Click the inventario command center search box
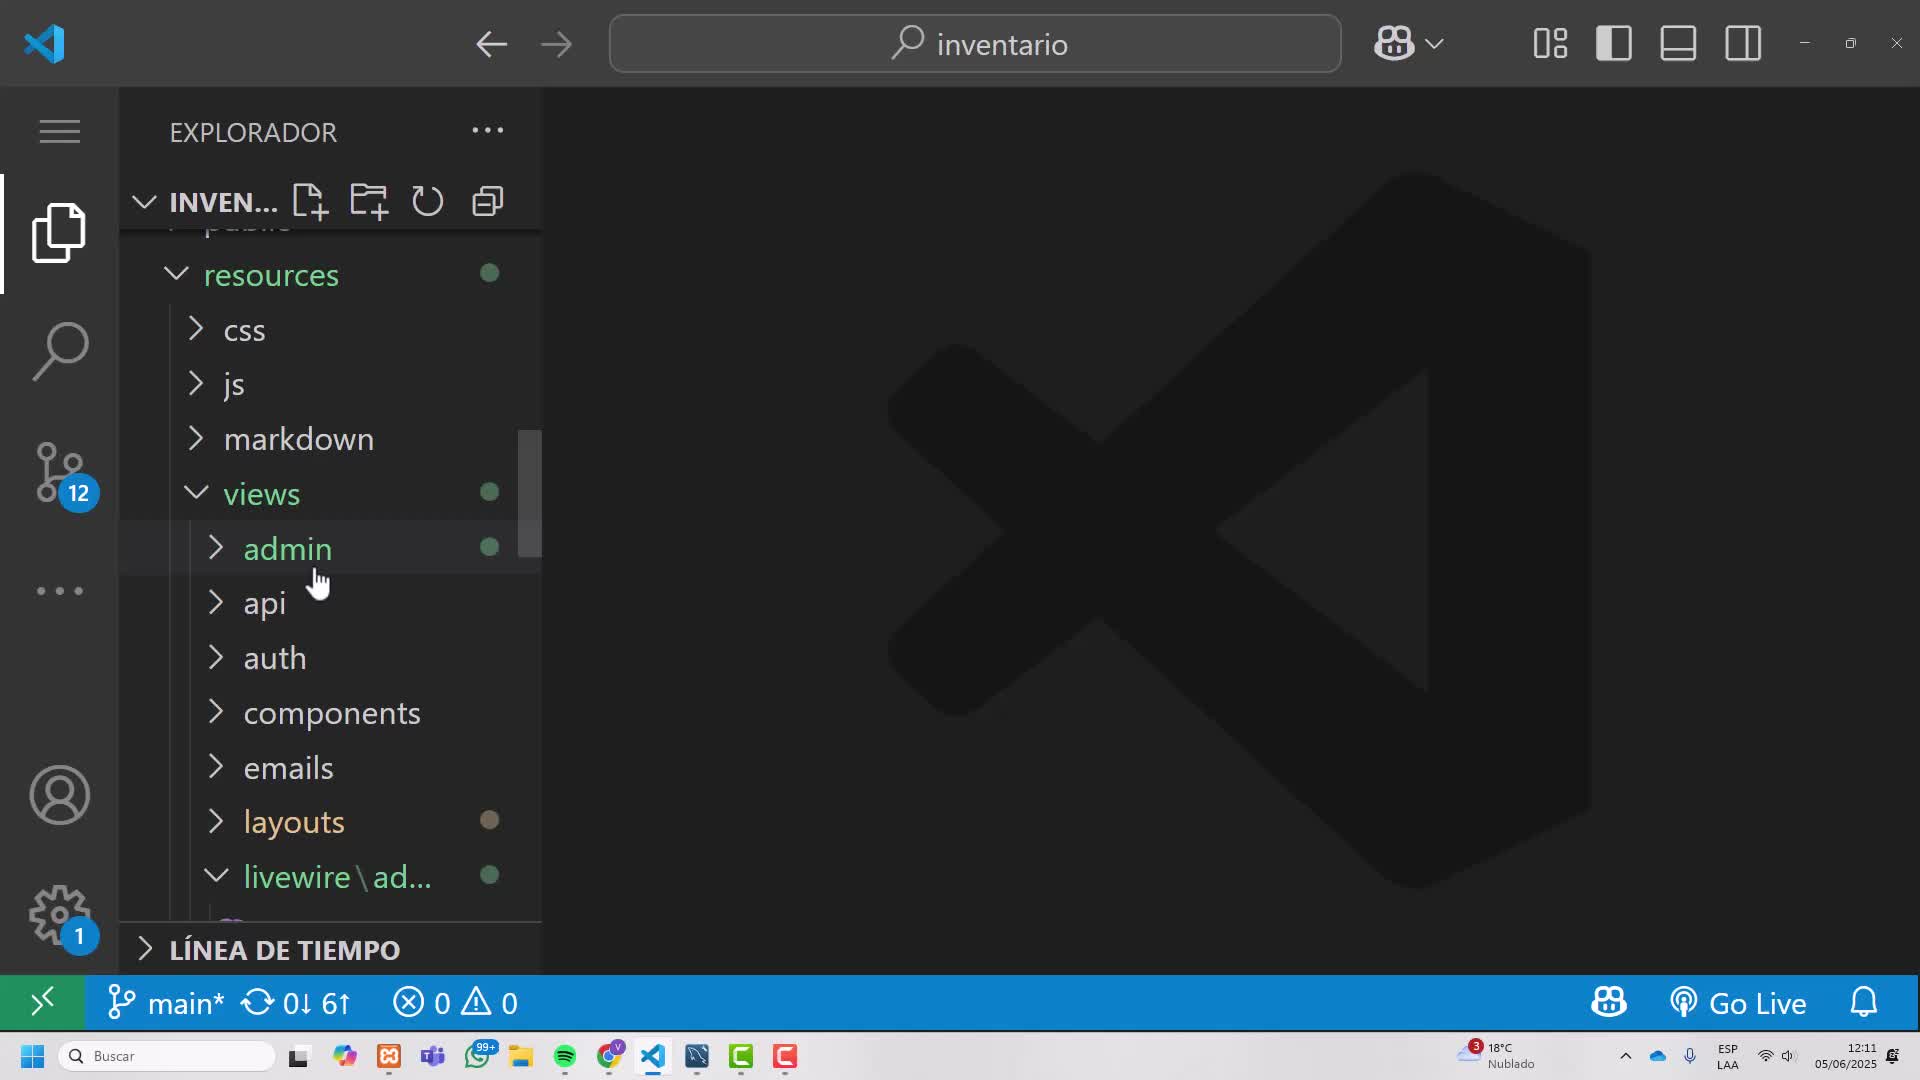Viewport: 1920px width, 1080px height. pos(975,44)
